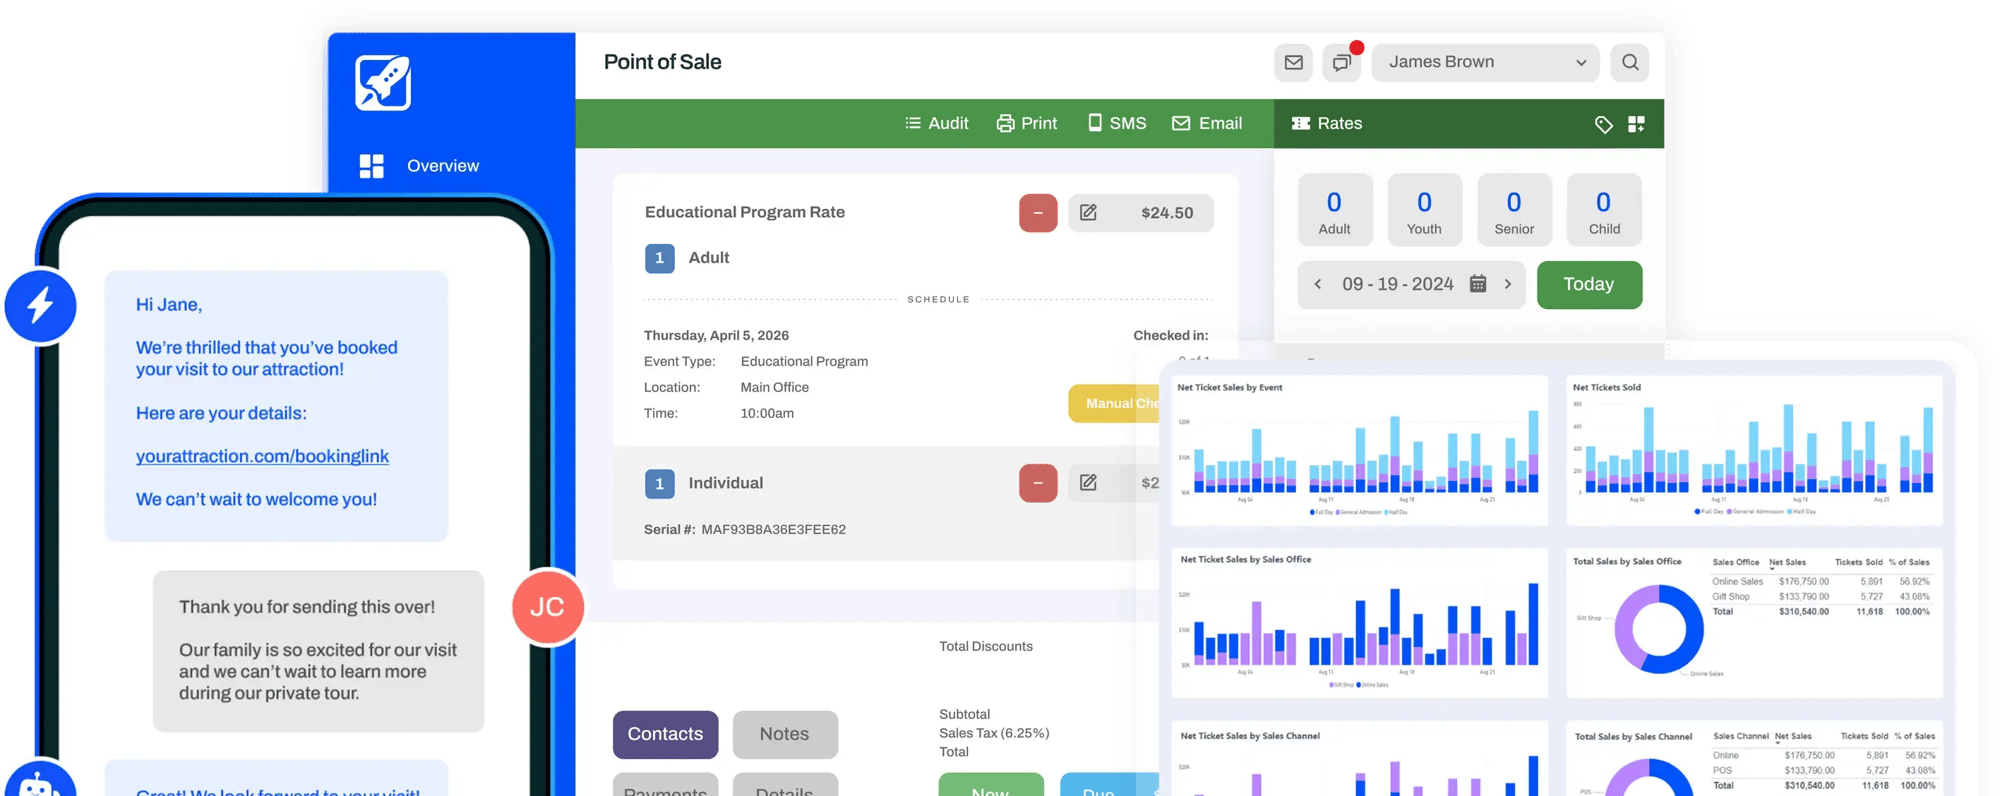
Task: Select the Adult rate counter tile
Action: click(x=1334, y=210)
